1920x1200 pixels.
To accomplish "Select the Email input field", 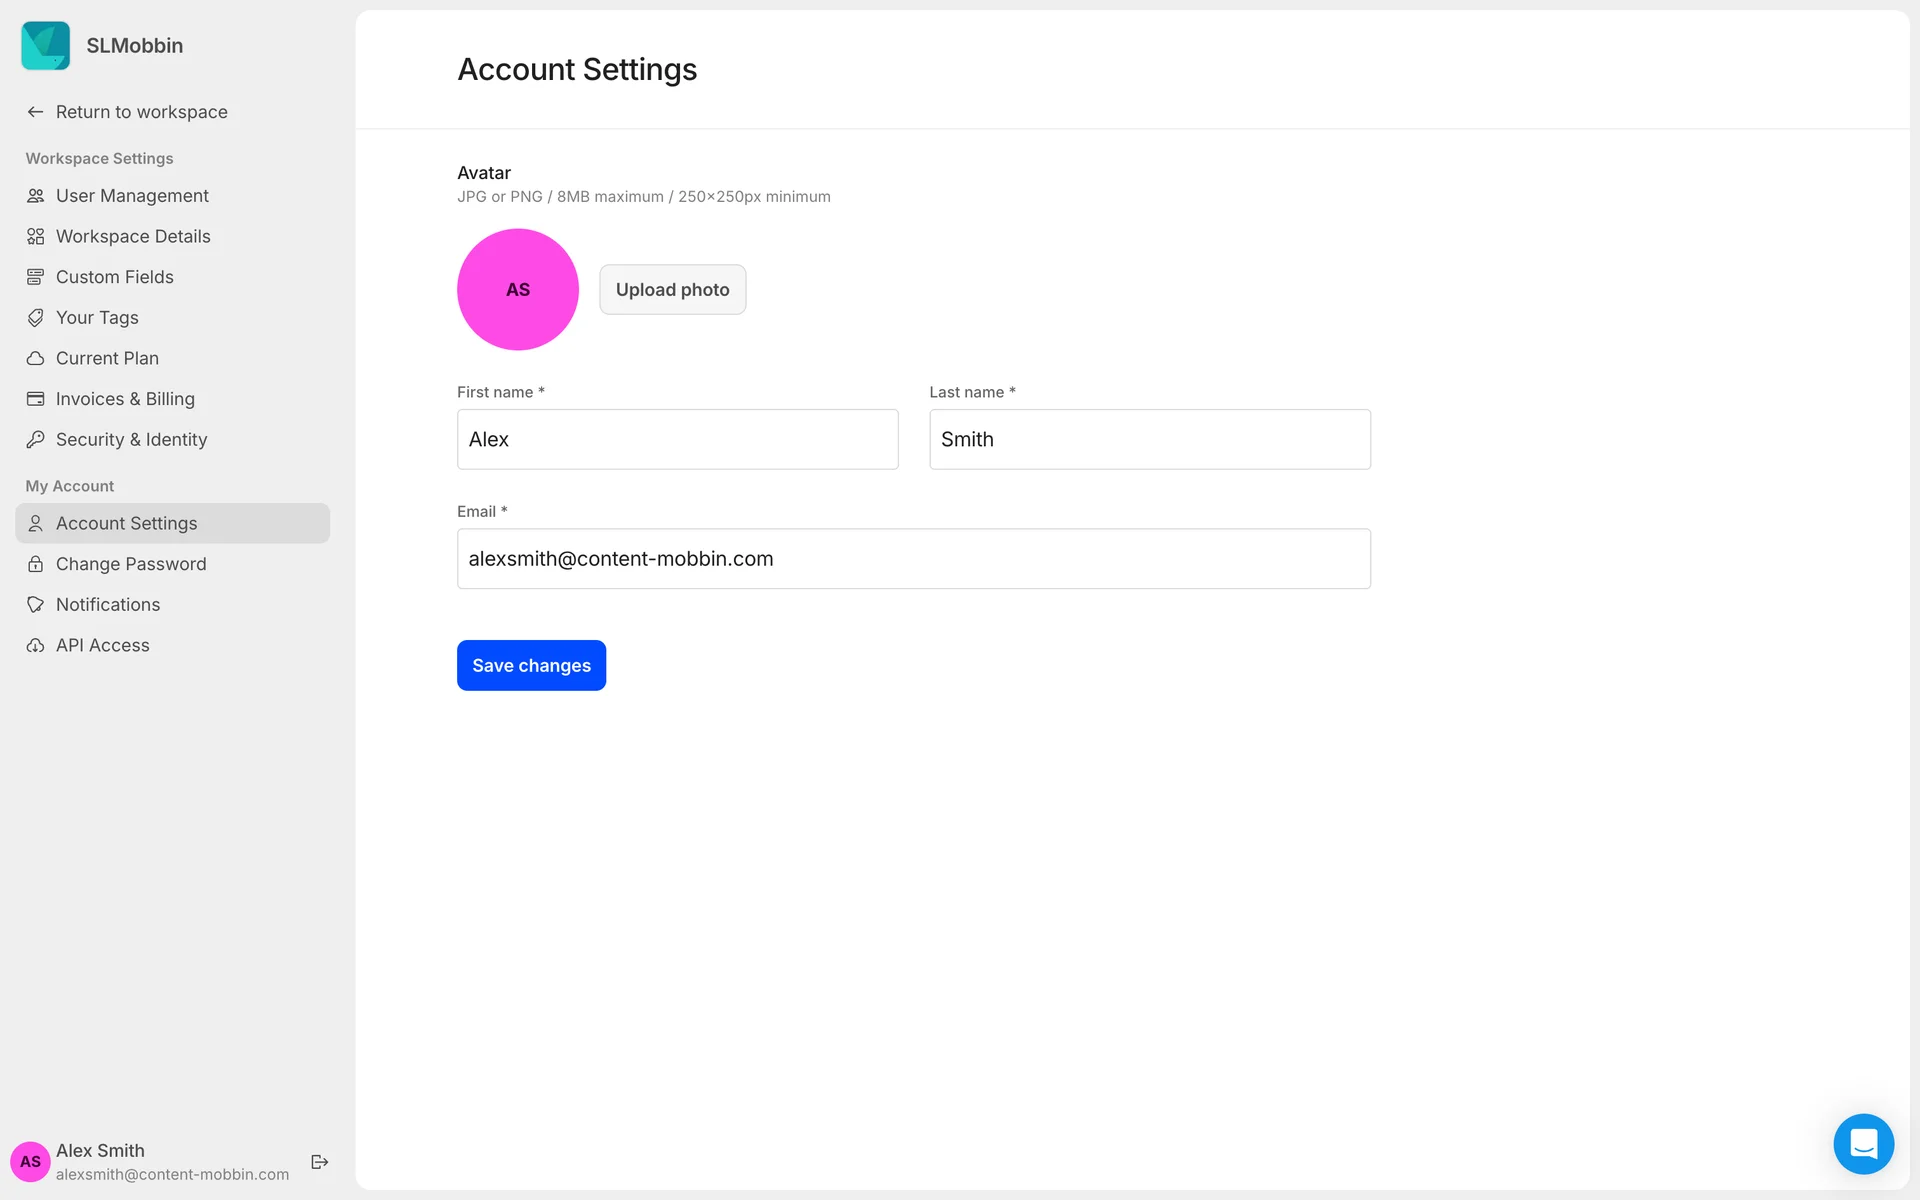I will 913,559.
